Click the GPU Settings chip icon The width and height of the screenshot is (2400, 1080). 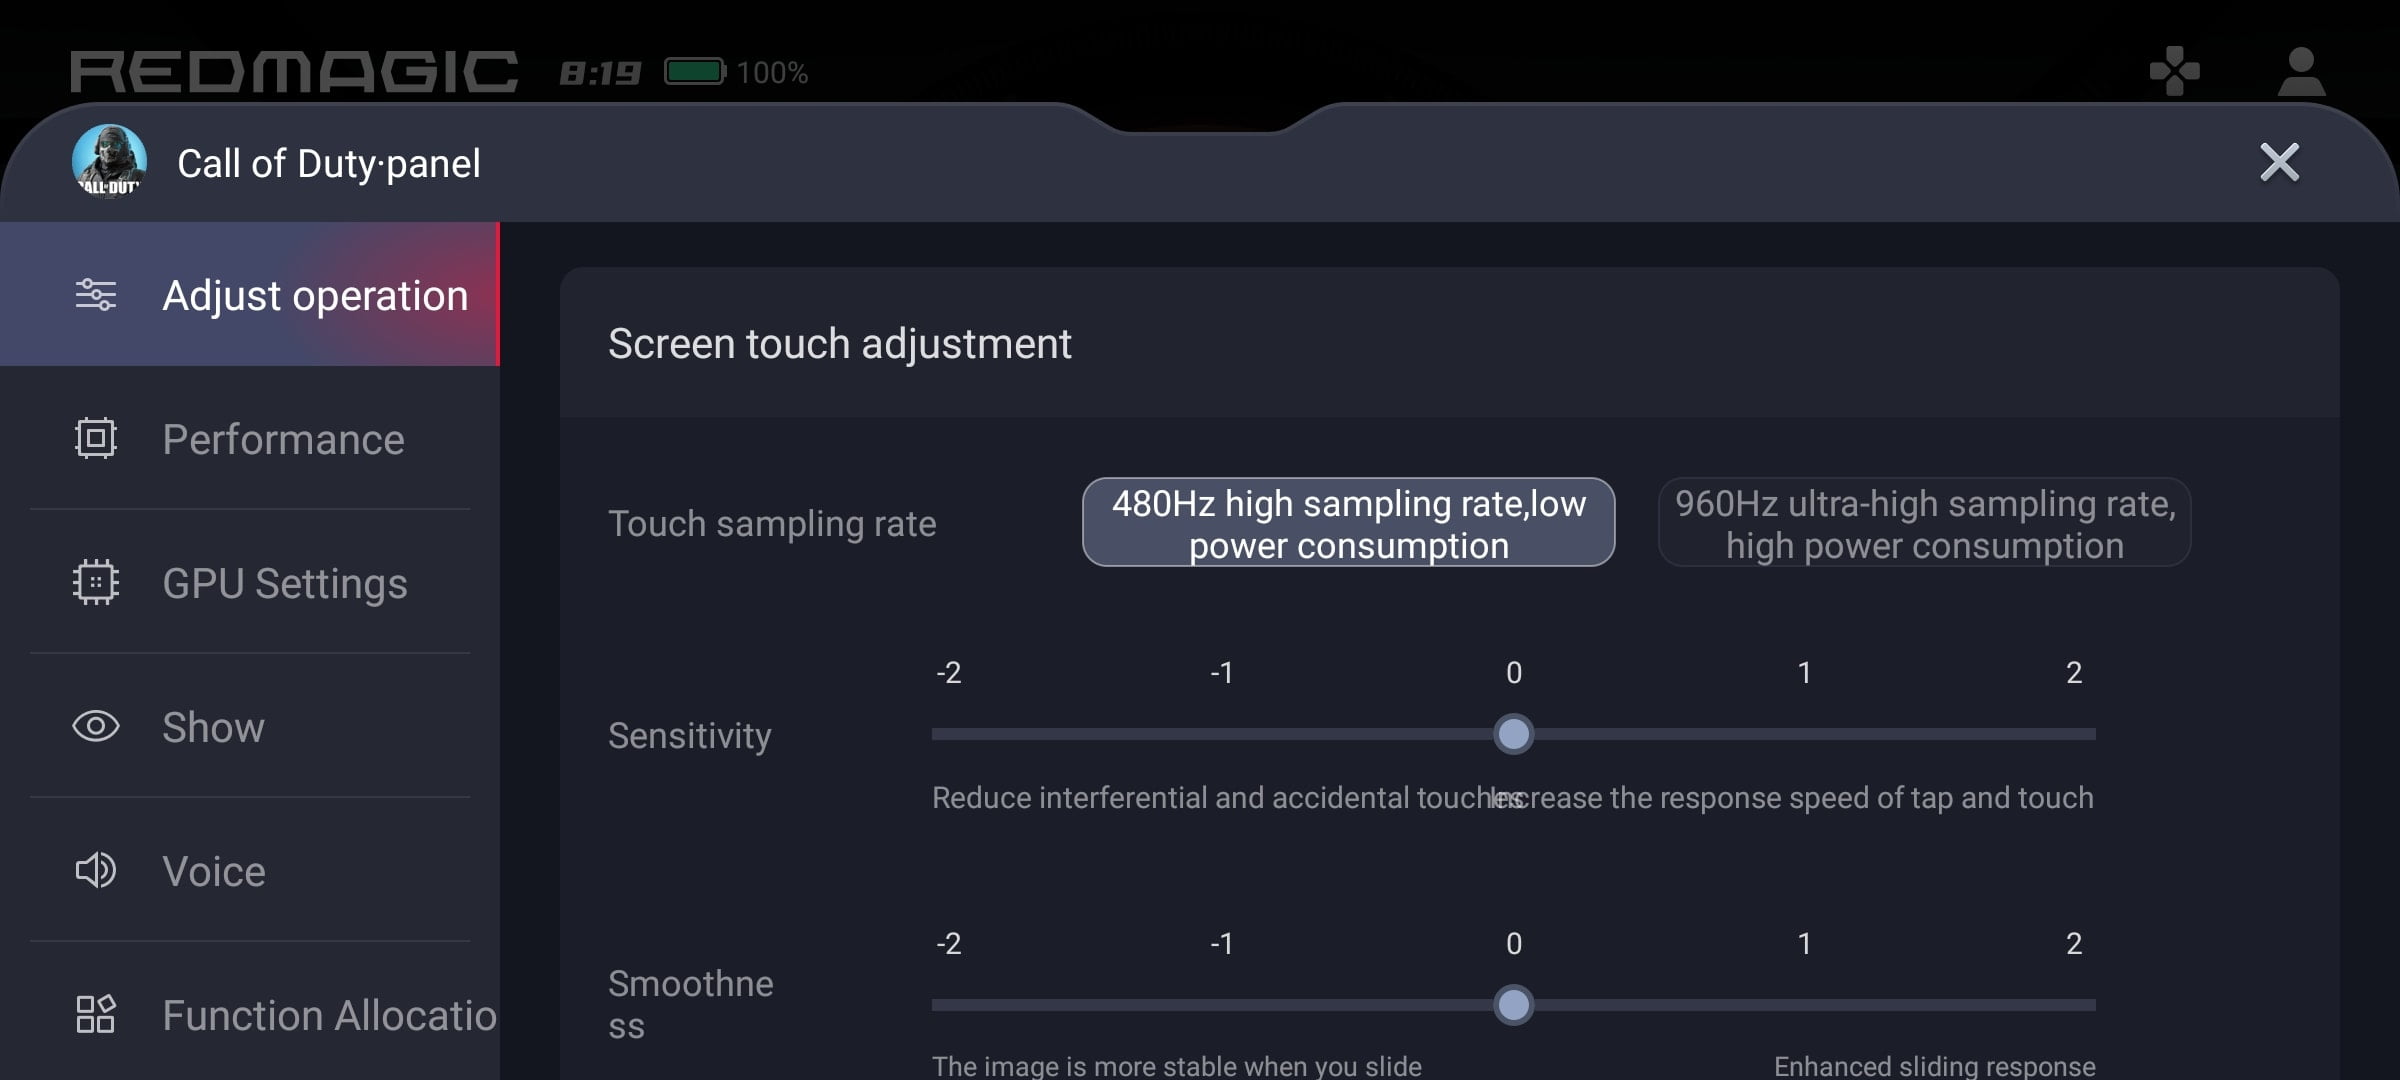[96, 583]
